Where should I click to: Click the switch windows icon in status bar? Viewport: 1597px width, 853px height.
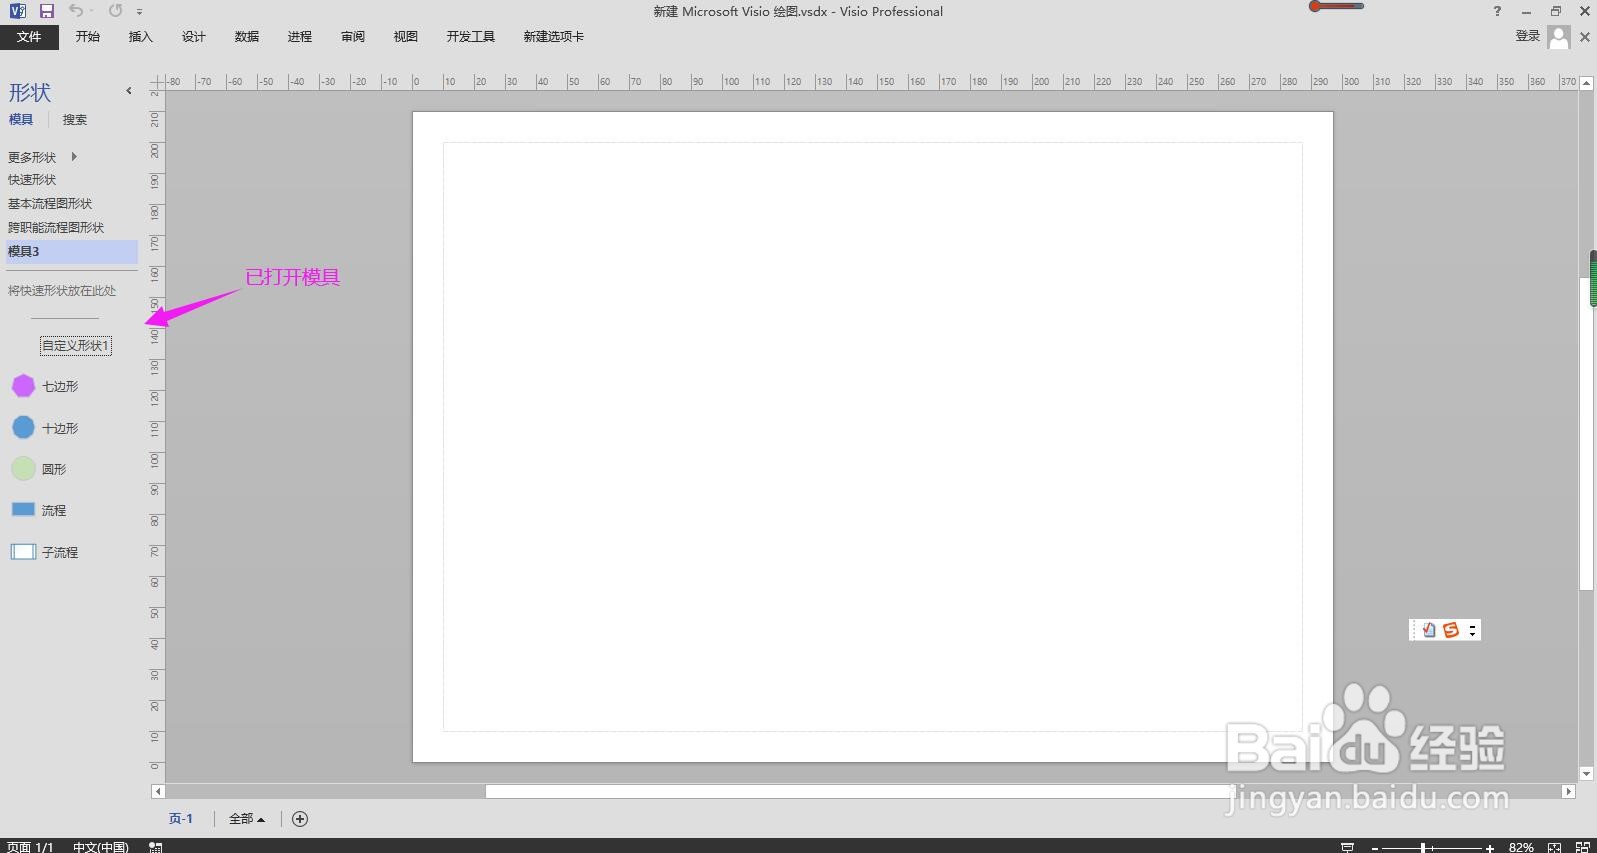(x=1583, y=847)
